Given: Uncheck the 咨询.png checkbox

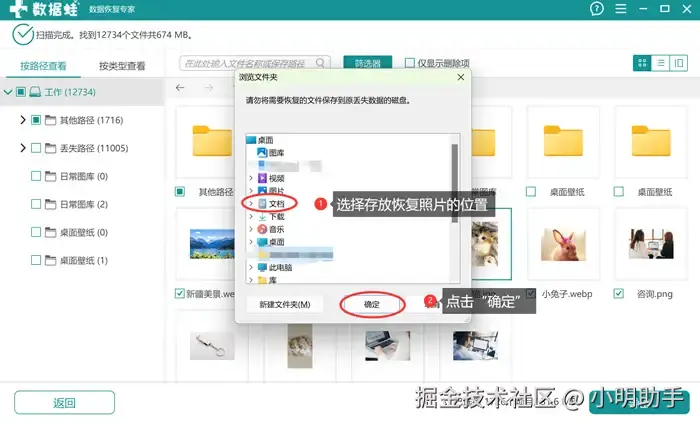Looking at the screenshot, I should pos(618,293).
